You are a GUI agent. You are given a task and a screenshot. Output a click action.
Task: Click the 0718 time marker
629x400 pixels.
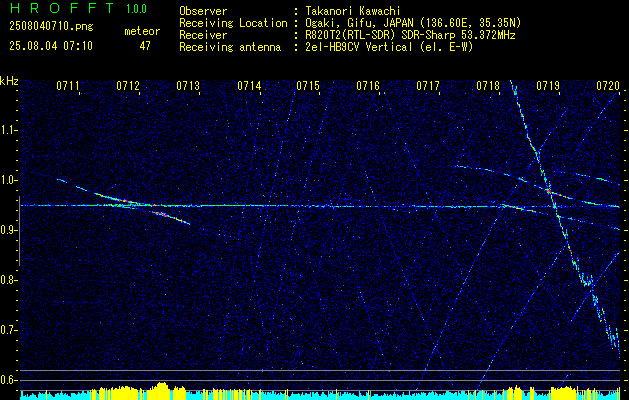488,85
